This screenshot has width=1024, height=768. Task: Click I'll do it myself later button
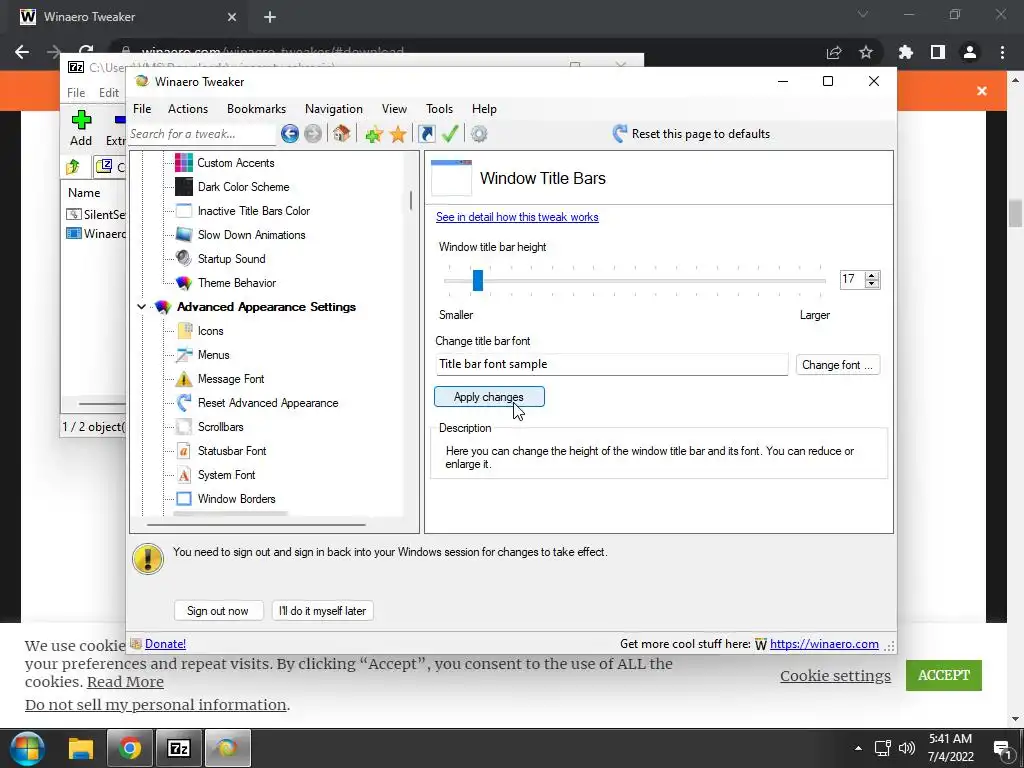[323, 611]
